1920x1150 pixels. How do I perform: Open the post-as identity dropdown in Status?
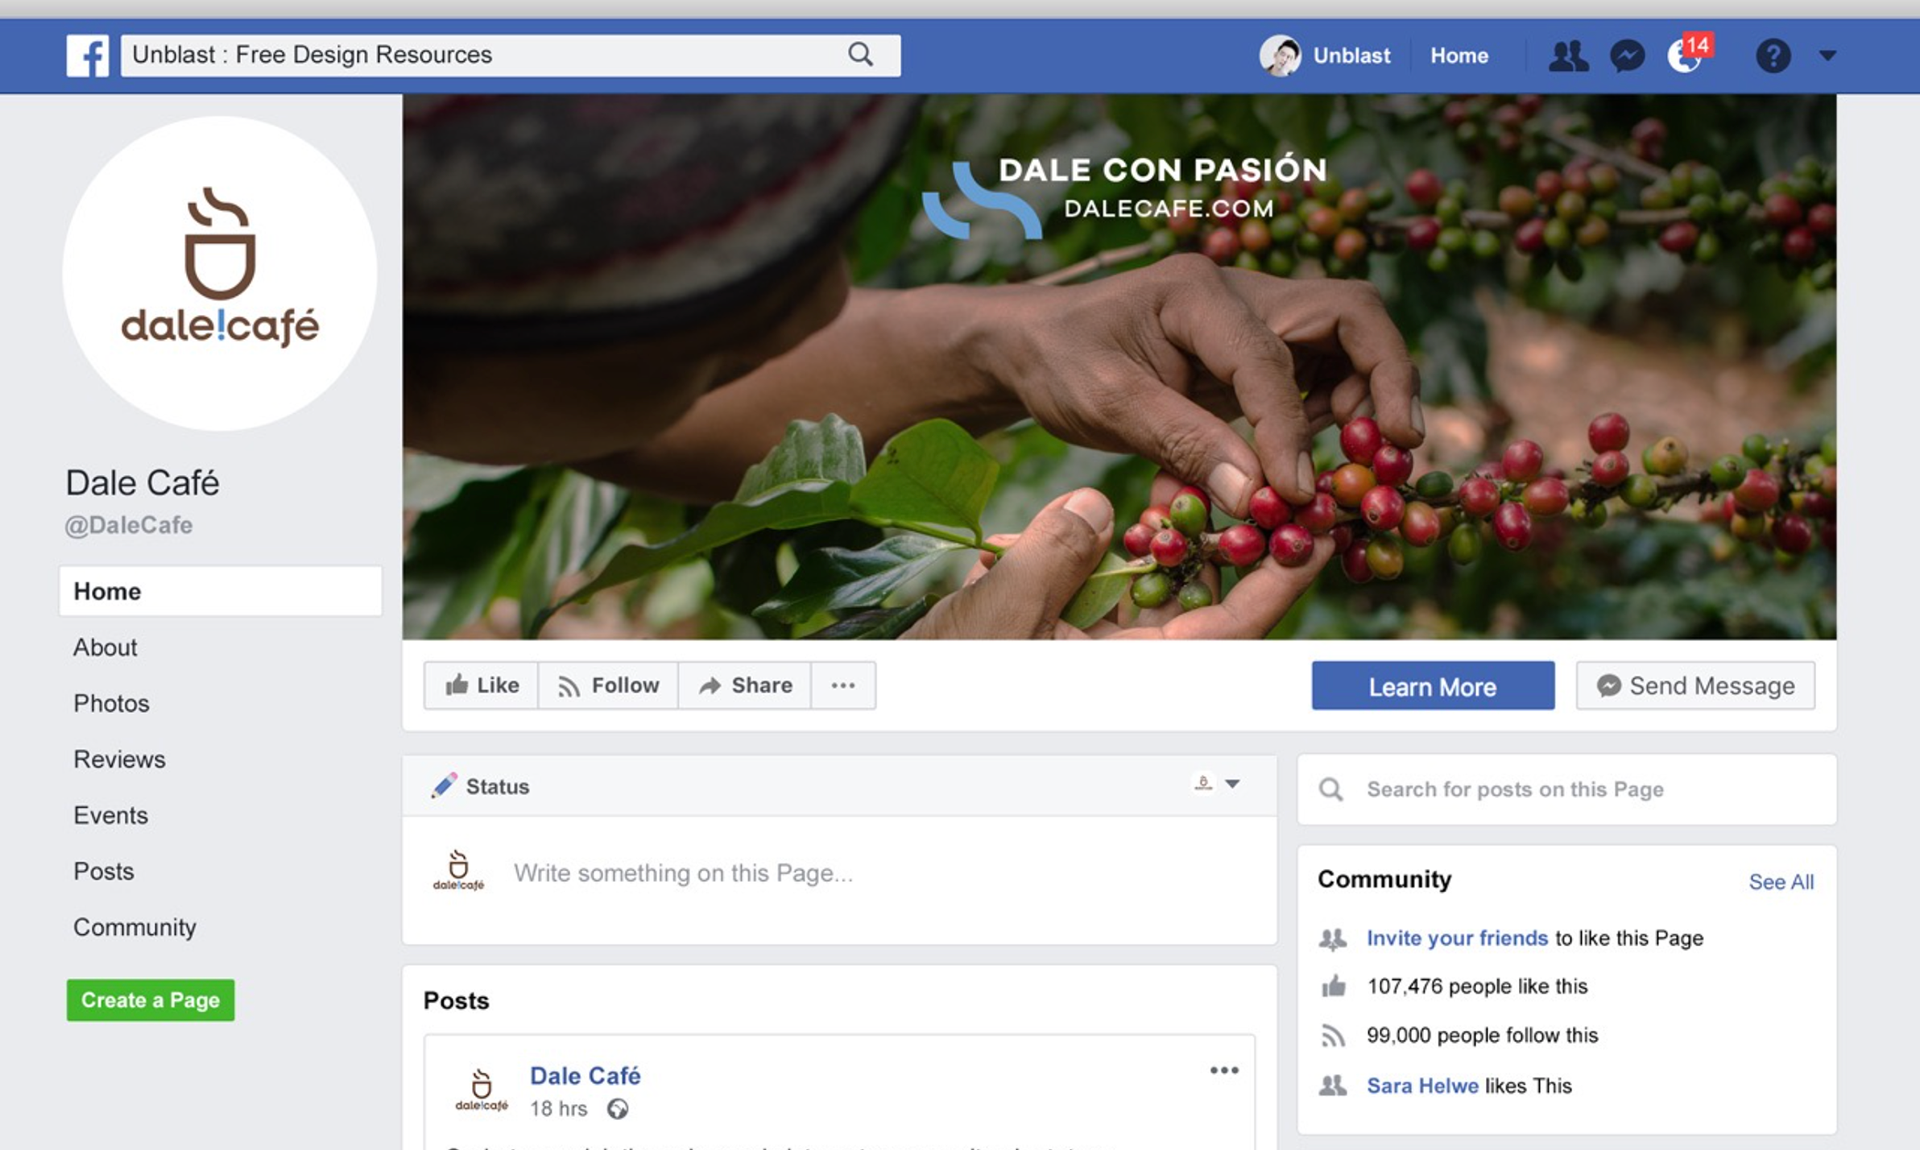click(1217, 783)
